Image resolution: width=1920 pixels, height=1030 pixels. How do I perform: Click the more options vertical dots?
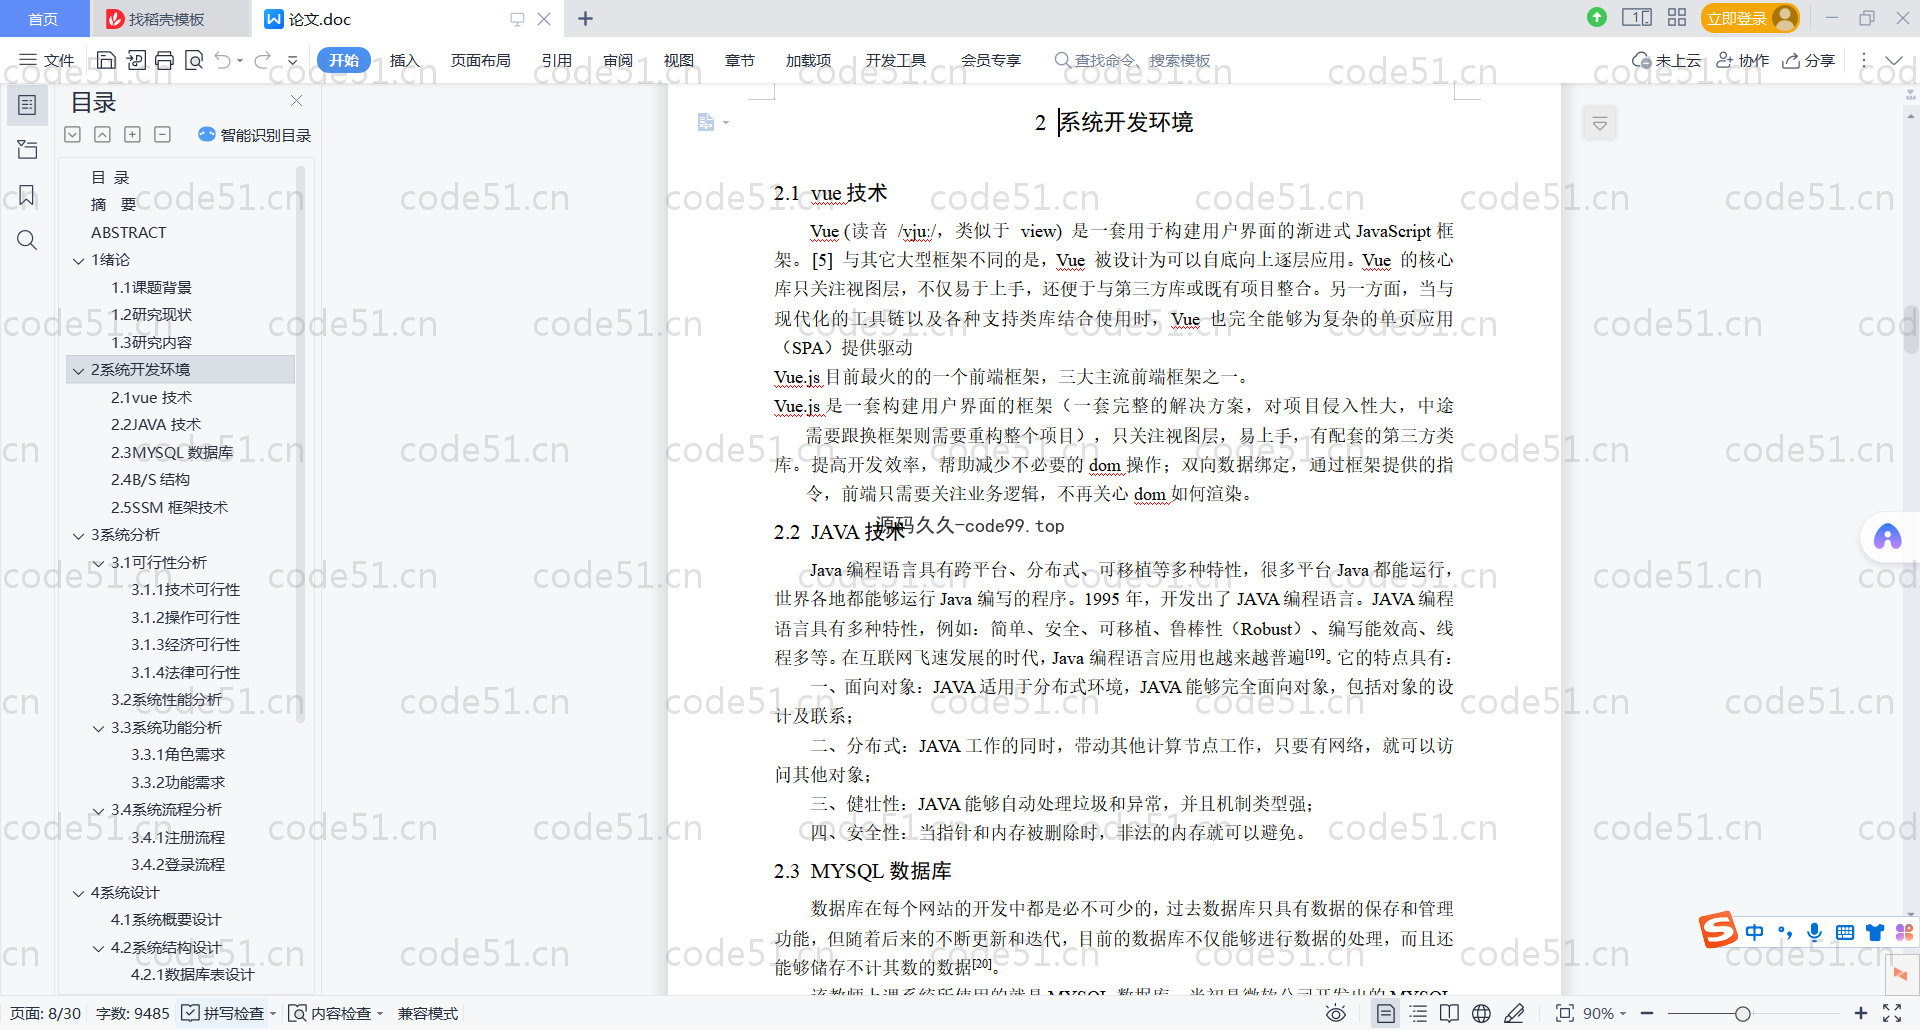[1864, 60]
